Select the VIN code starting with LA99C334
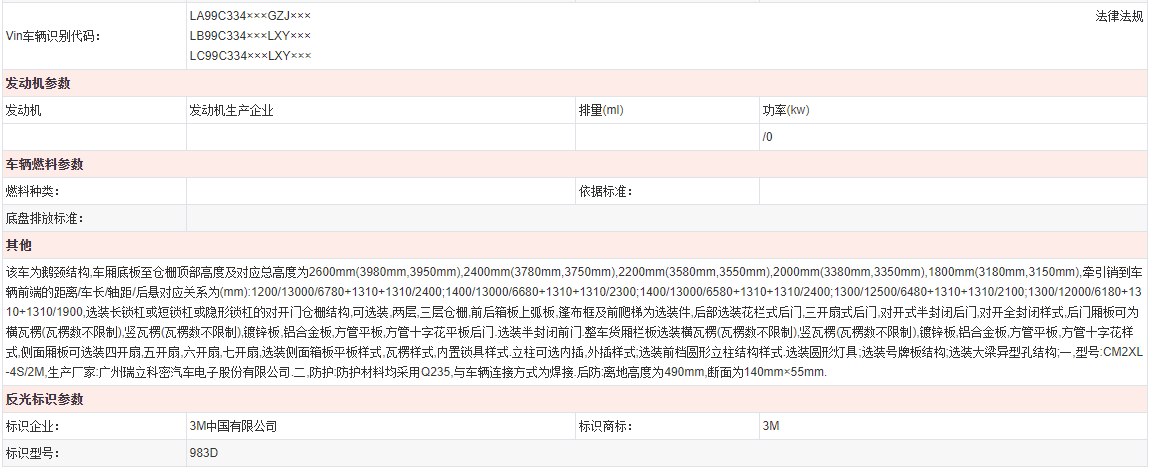 click(x=250, y=16)
